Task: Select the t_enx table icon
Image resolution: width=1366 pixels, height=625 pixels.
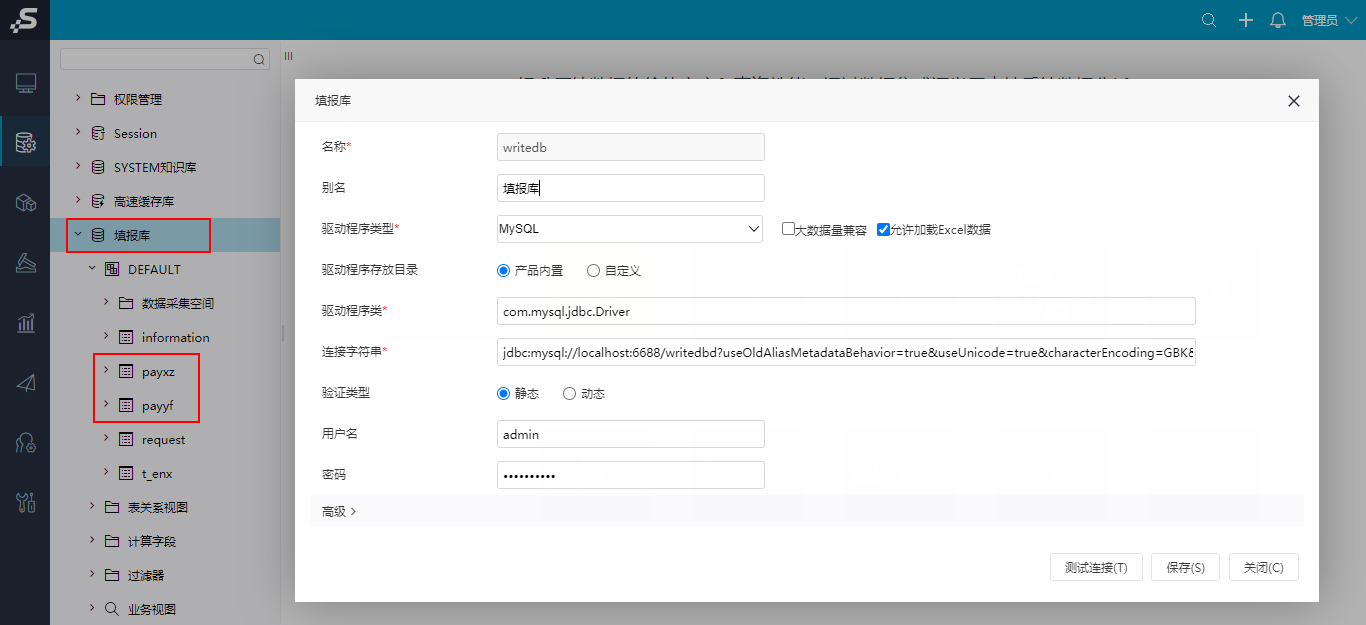Action: pyautogui.click(x=125, y=473)
